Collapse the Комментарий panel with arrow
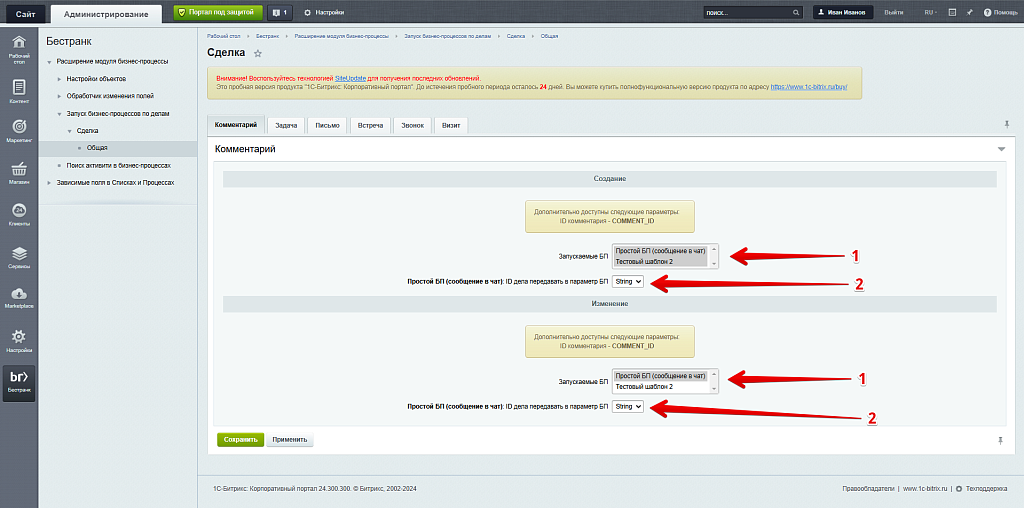 pyautogui.click(x=1001, y=149)
